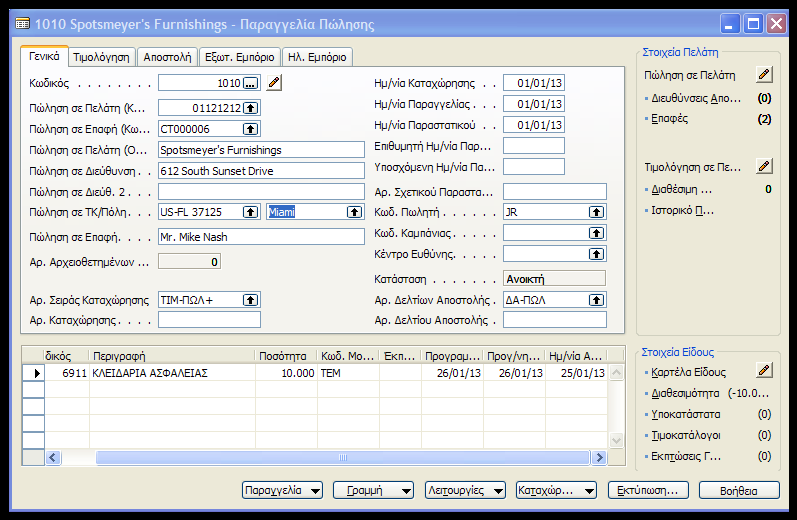Click up arrow of lines vertical scrollbar
Viewport: 797px width, 520px height.
click(x=616, y=373)
